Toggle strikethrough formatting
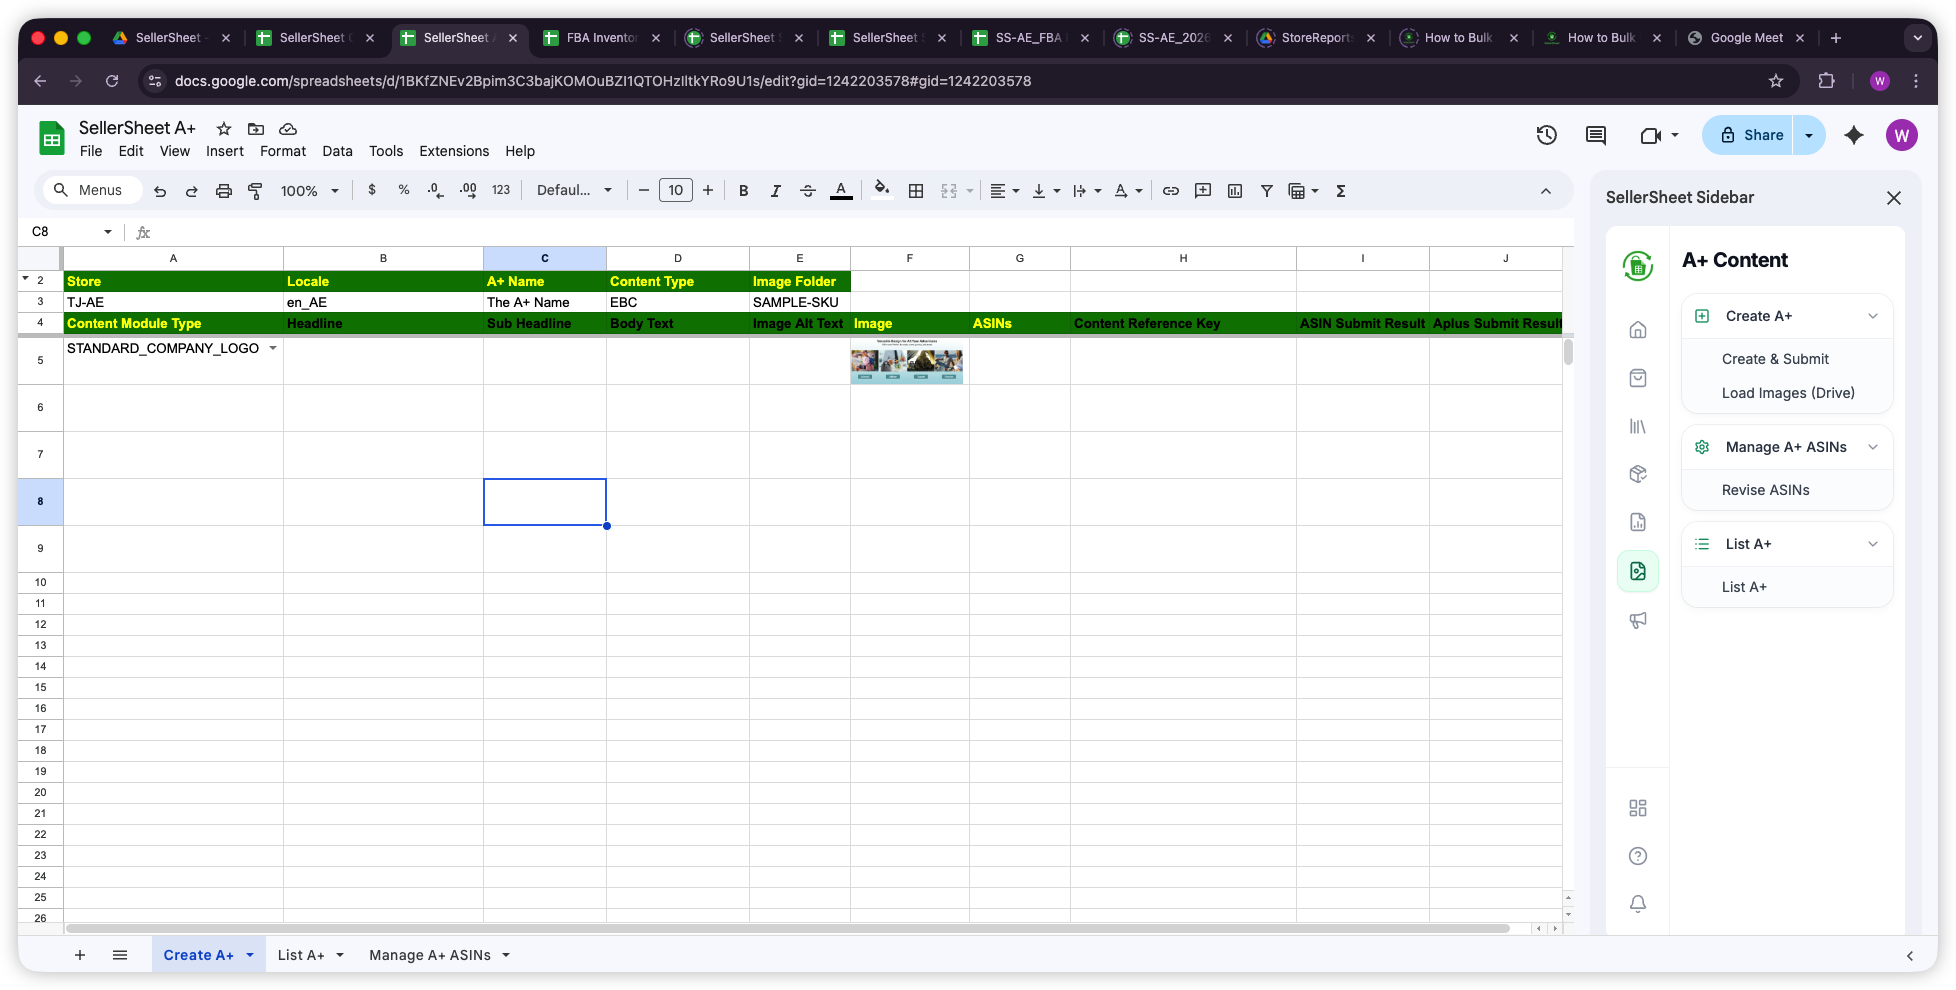Viewport: 1956px width, 990px height. coord(808,190)
